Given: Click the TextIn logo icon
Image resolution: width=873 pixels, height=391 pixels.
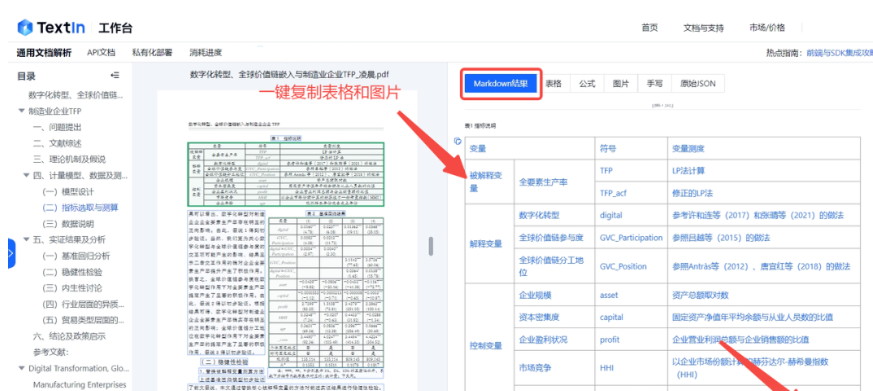Looking at the screenshot, I should (25, 27).
